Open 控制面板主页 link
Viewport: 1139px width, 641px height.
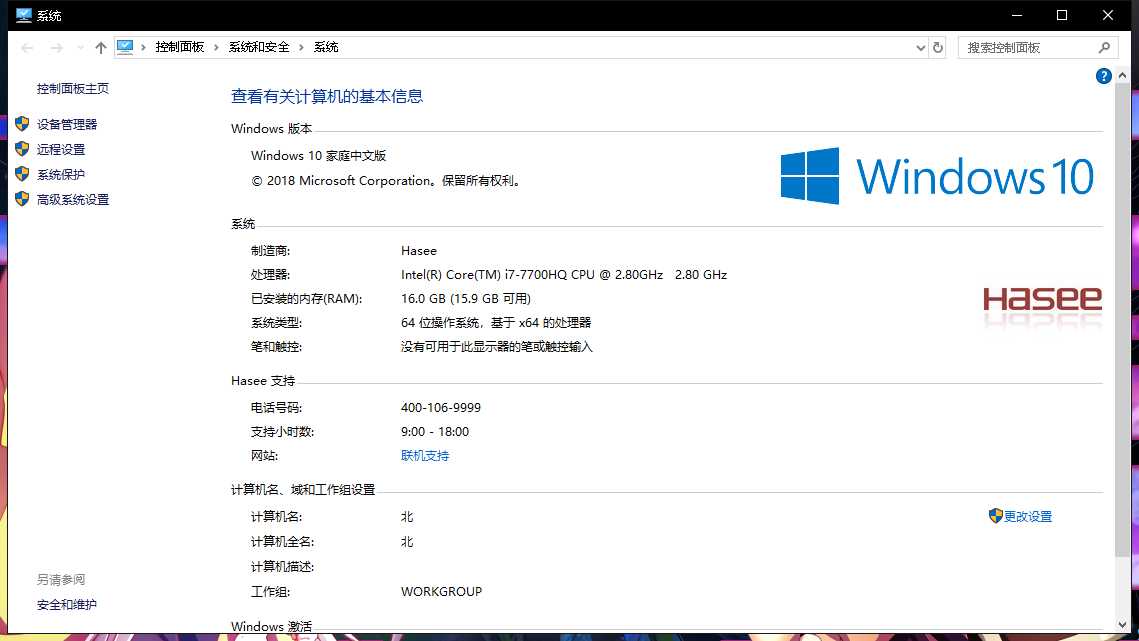click(73, 89)
